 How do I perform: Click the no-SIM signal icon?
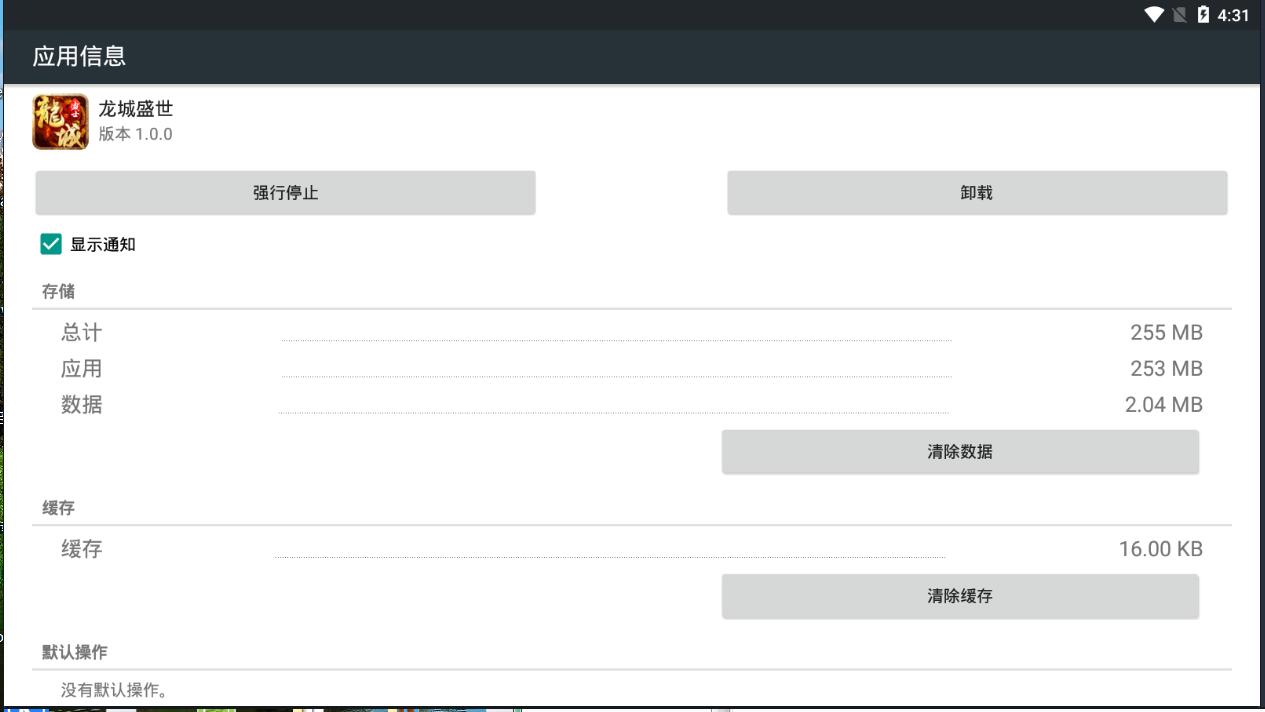point(1180,15)
